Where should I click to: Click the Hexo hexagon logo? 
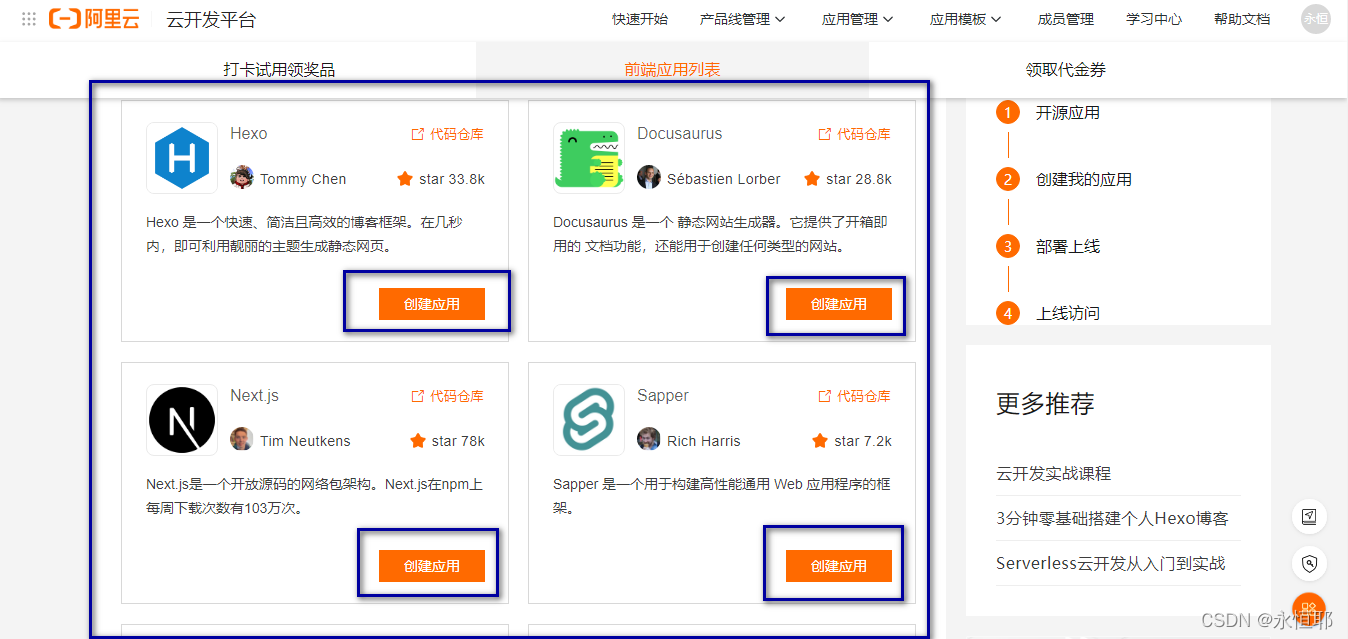(x=182, y=158)
